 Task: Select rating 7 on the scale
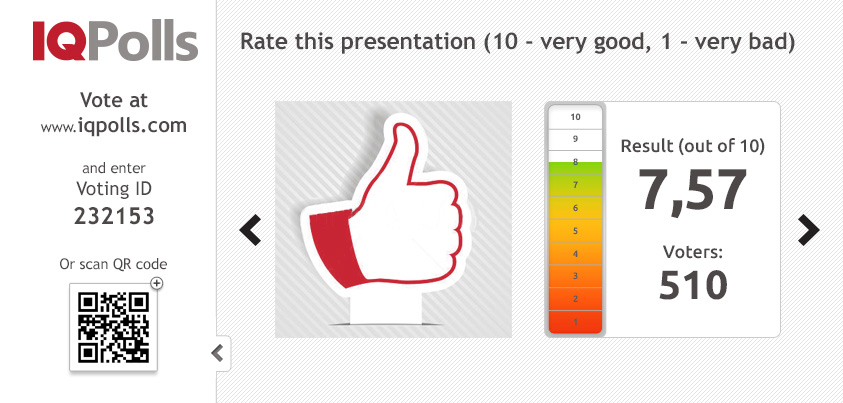pos(575,185)
